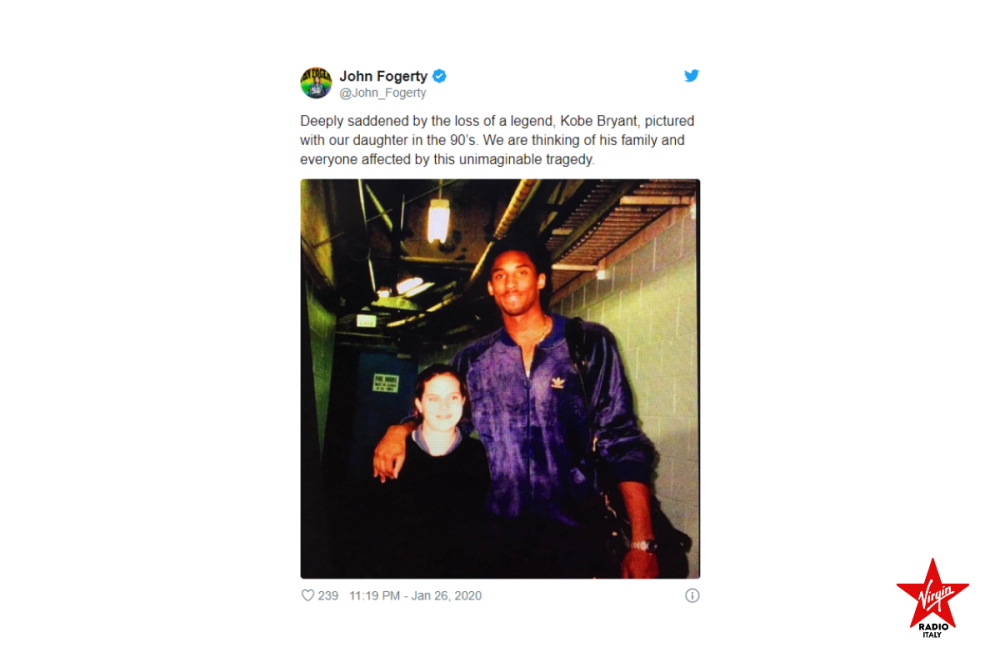The height and width of the screenshot is (666, 1000).
Task: Click "RADIO ITALY" text below star logo
Action: [932, 630]
